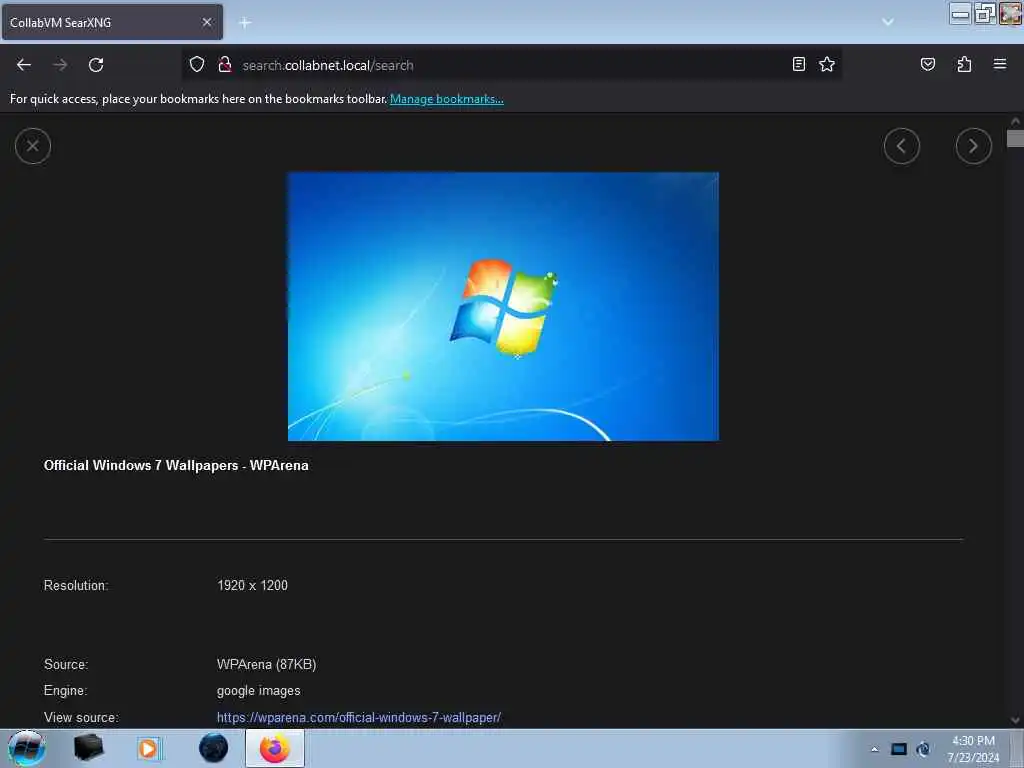Expand the list all tabs chevron

point(888,22)
